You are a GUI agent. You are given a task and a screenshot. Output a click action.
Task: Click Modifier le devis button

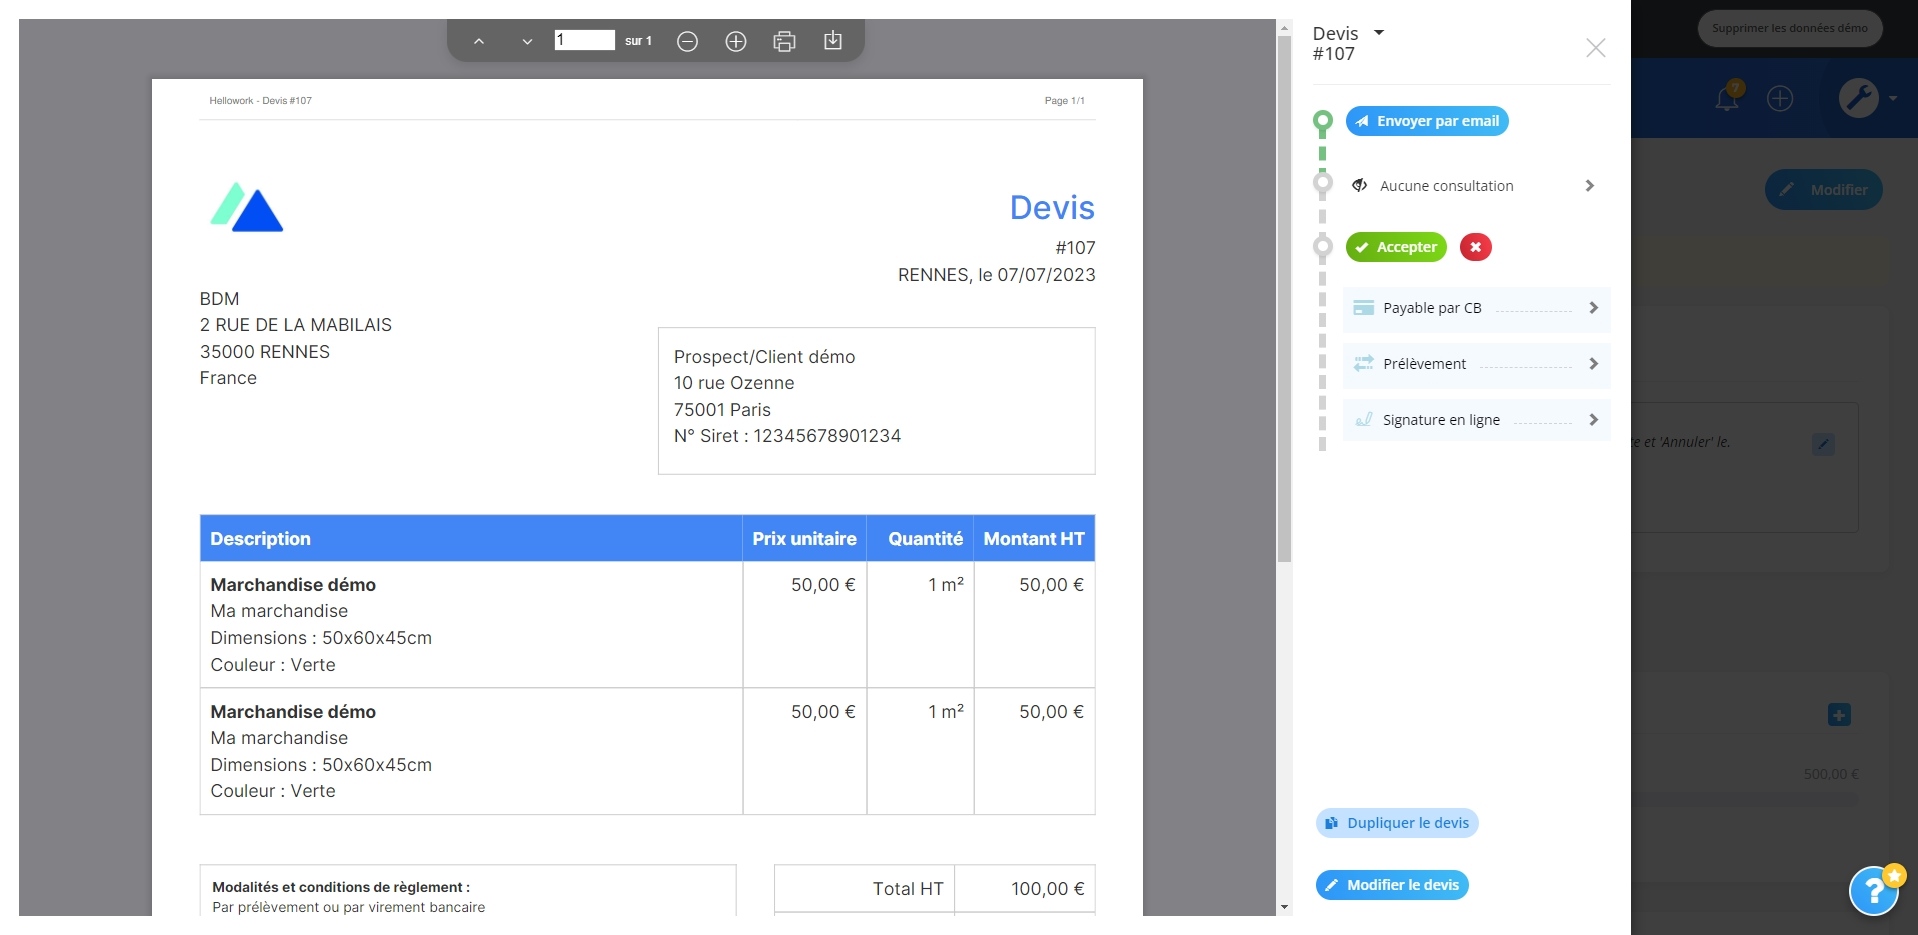(x=1392, y=885)
